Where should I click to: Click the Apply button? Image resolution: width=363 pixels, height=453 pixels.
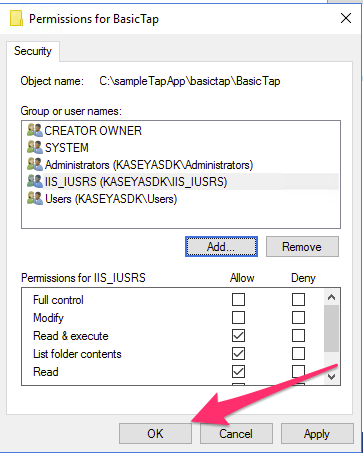[x=317, y=434]
